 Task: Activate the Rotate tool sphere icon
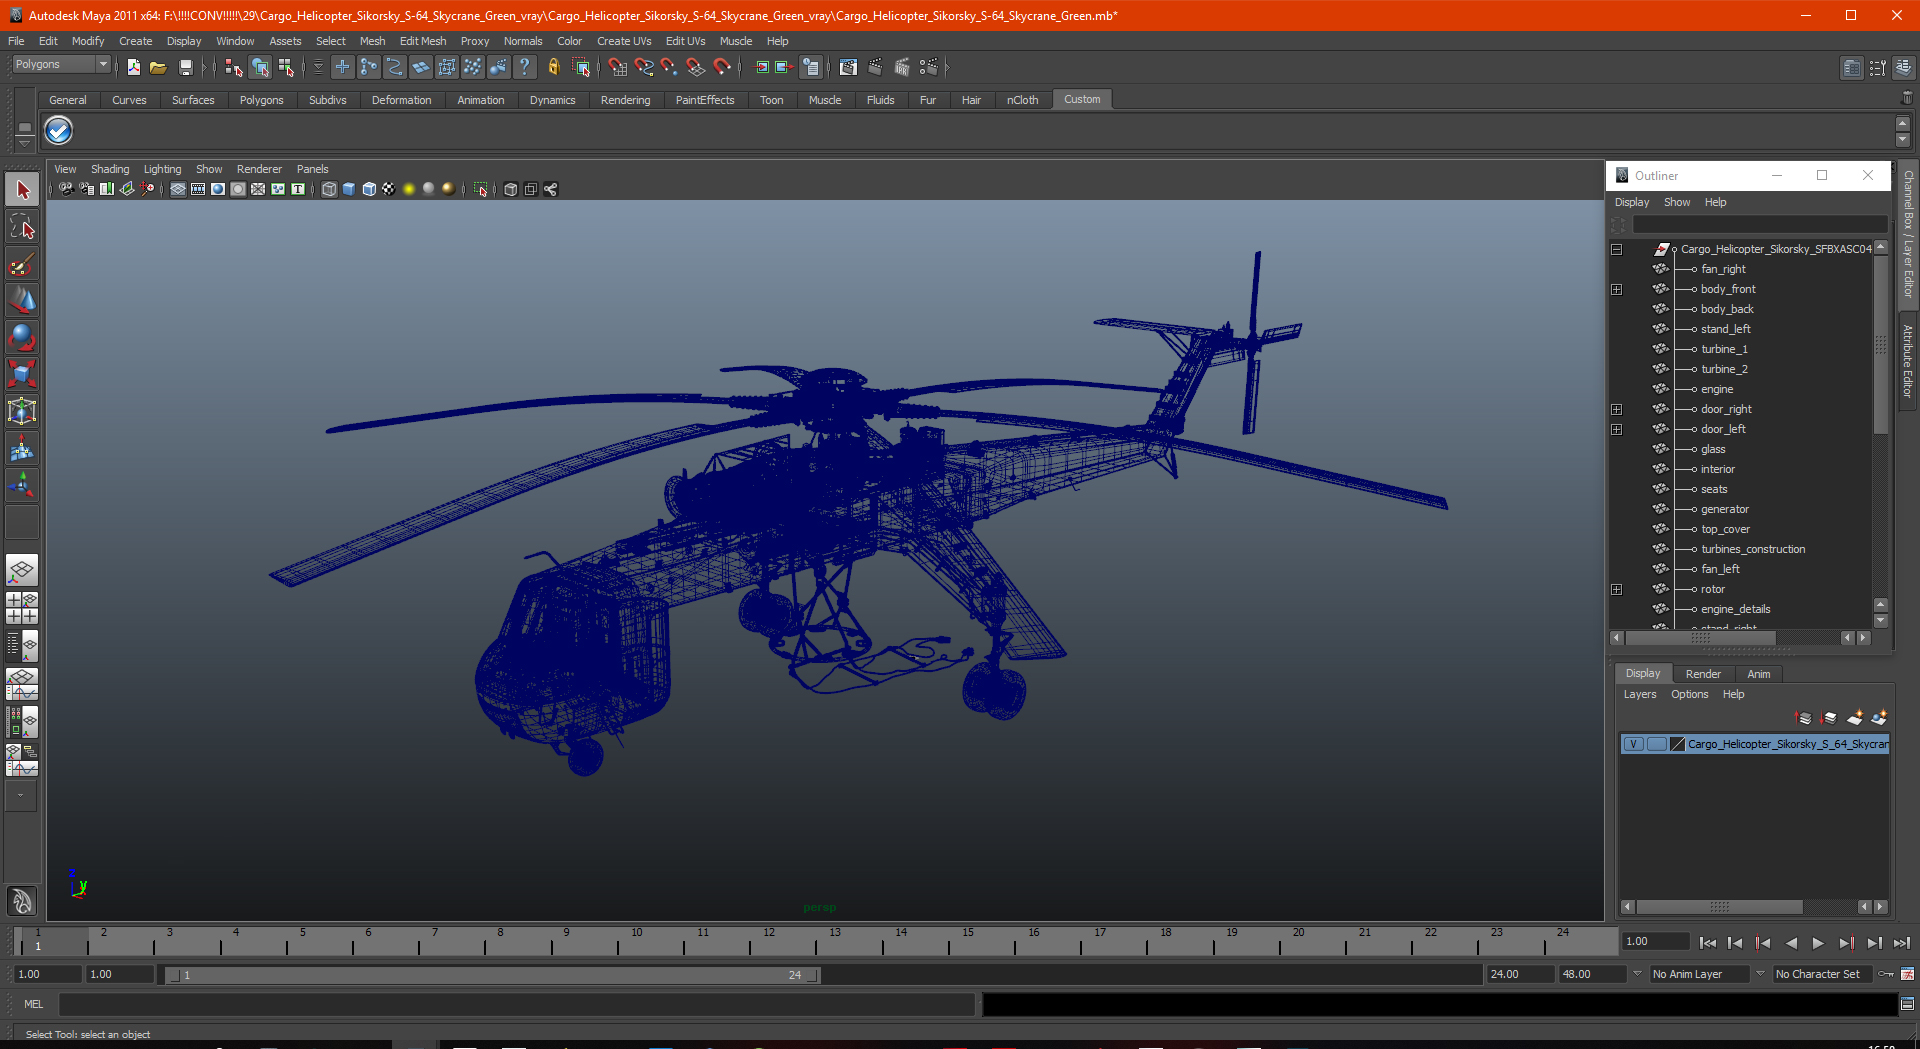point(22,337)
